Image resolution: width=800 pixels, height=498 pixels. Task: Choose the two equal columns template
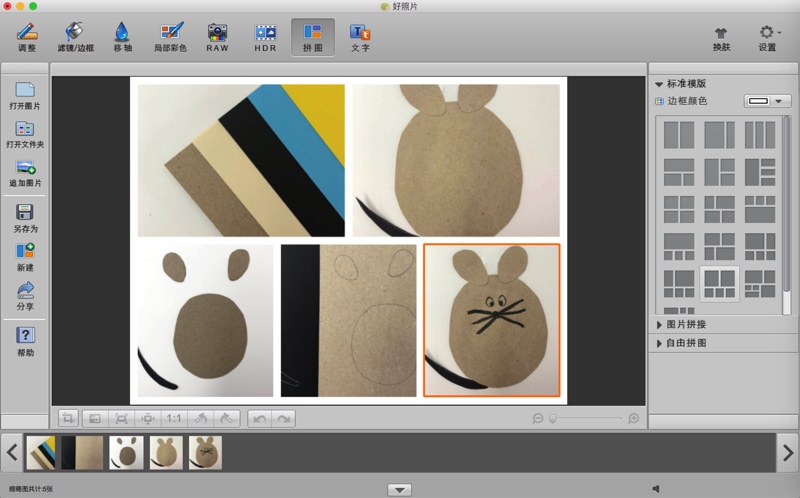point(679,135)
